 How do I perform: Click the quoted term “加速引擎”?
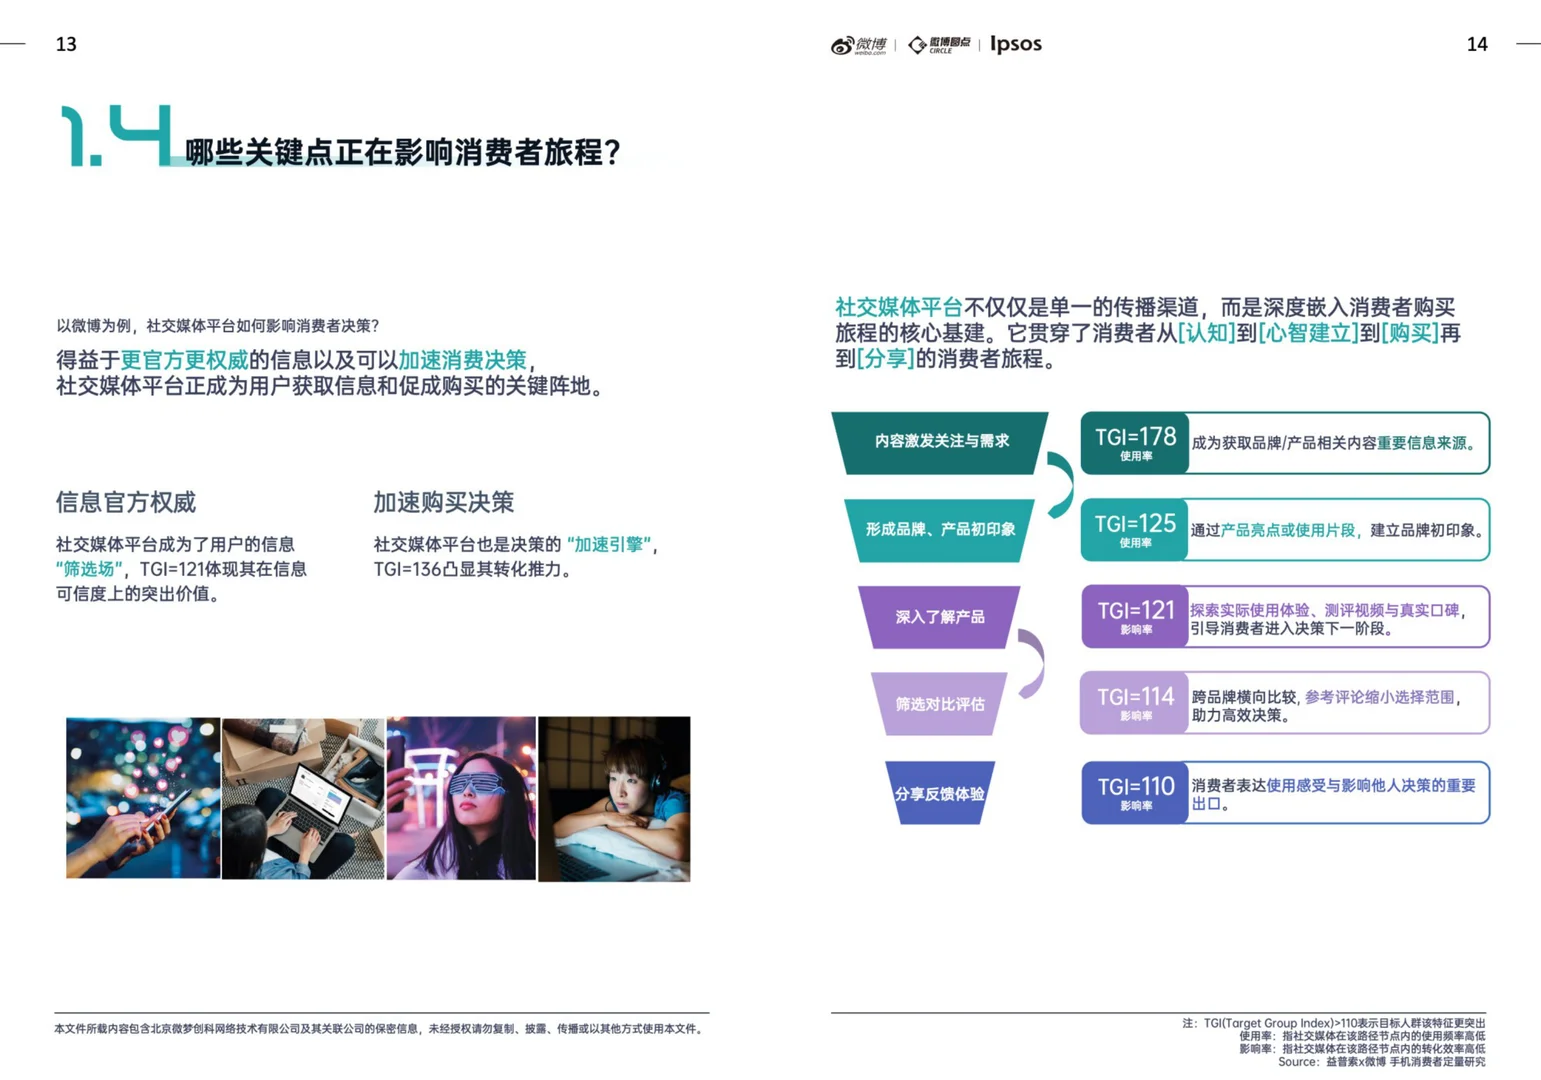[609, 544]
